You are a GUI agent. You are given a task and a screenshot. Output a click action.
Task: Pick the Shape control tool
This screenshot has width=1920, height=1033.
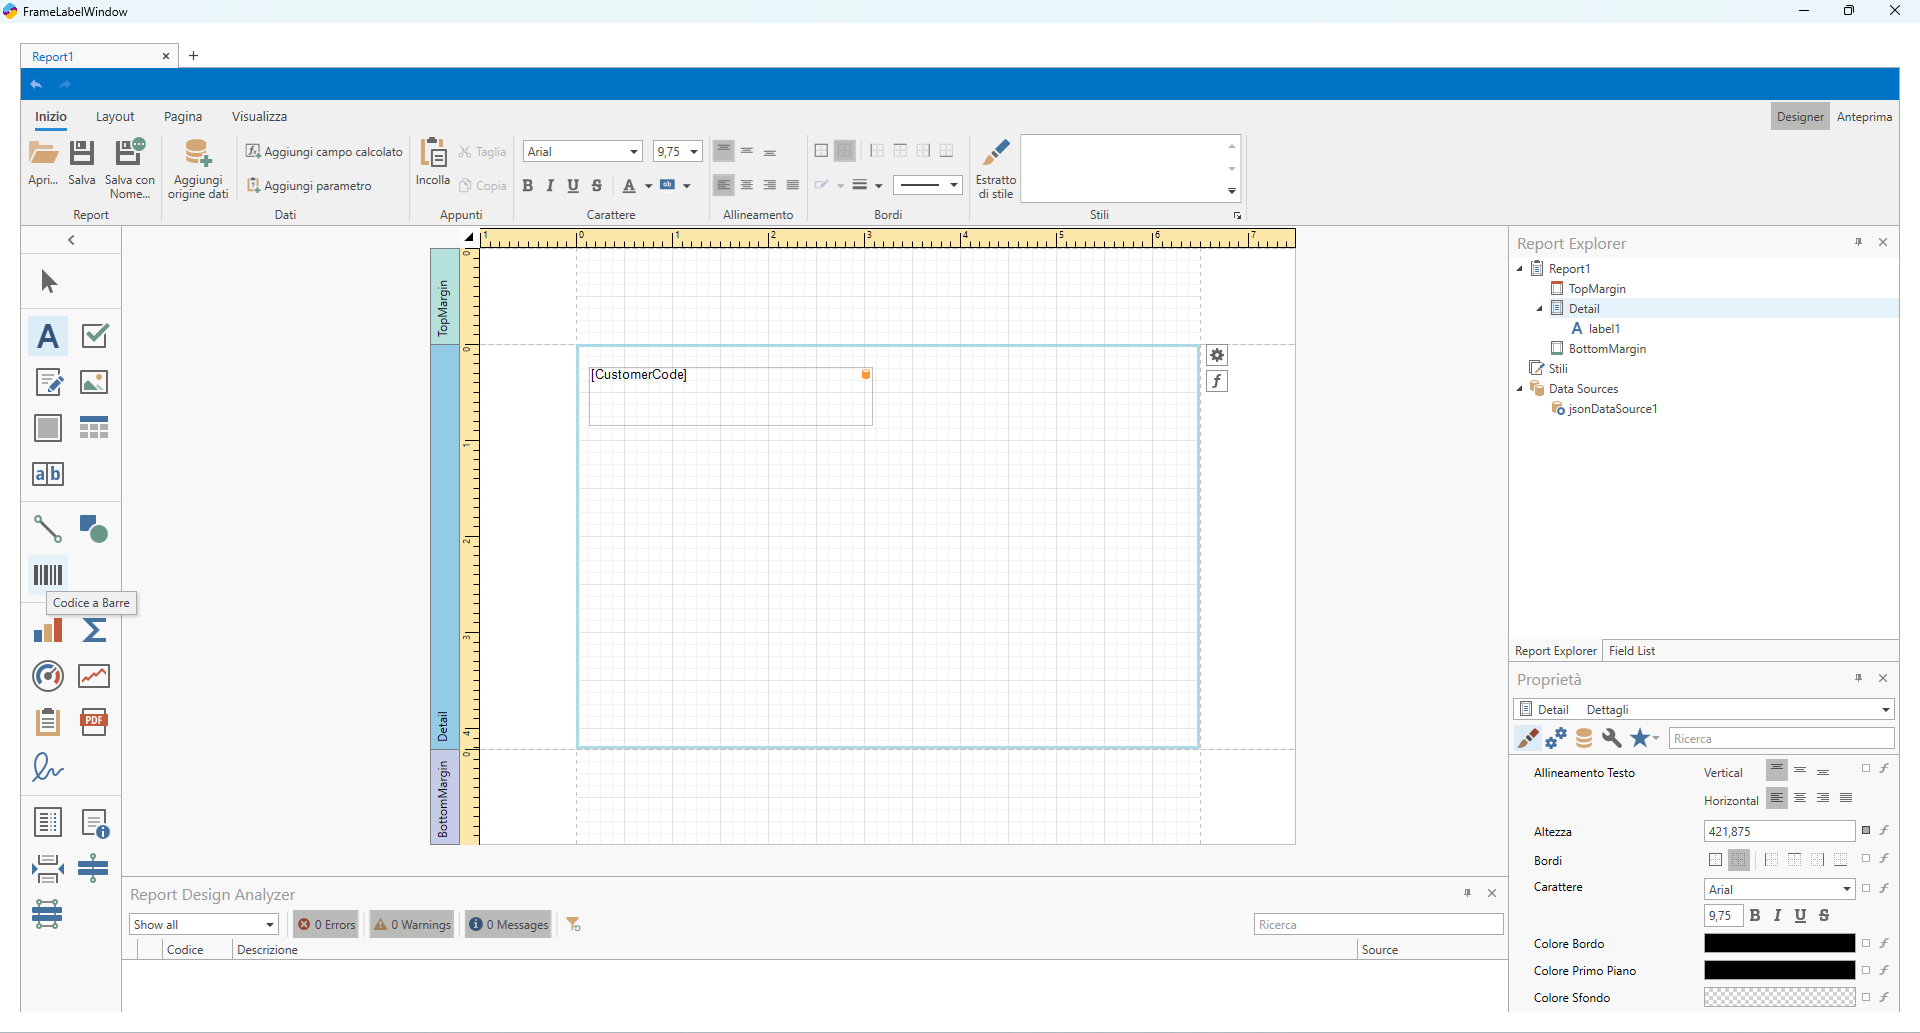coord(94,528)
